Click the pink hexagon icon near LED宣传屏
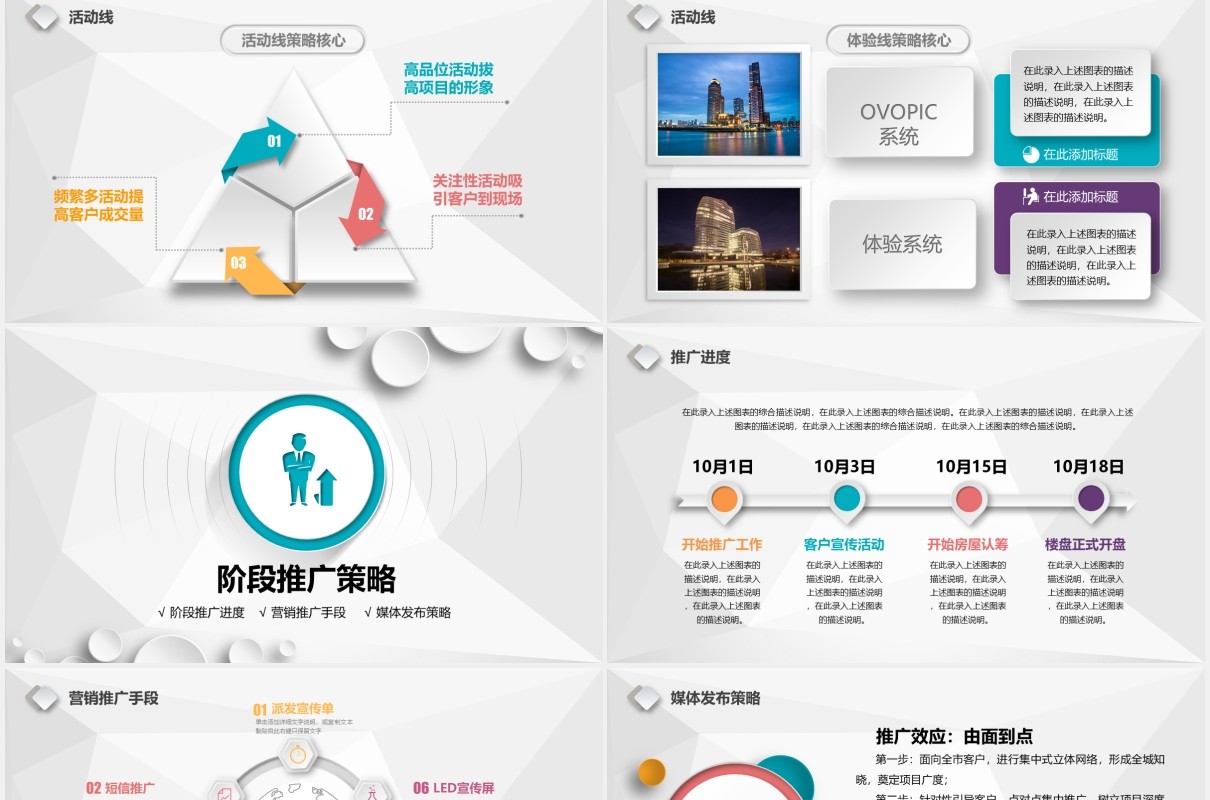1210x800 pixels. point(371,792)
